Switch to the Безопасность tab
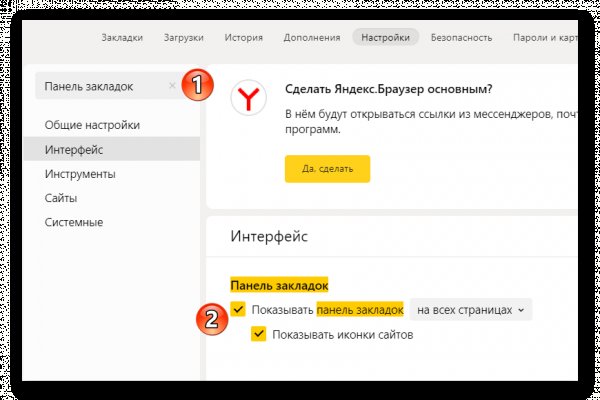Image resolution: width=600 pixels, height=400 pixels. click(461, 38)
